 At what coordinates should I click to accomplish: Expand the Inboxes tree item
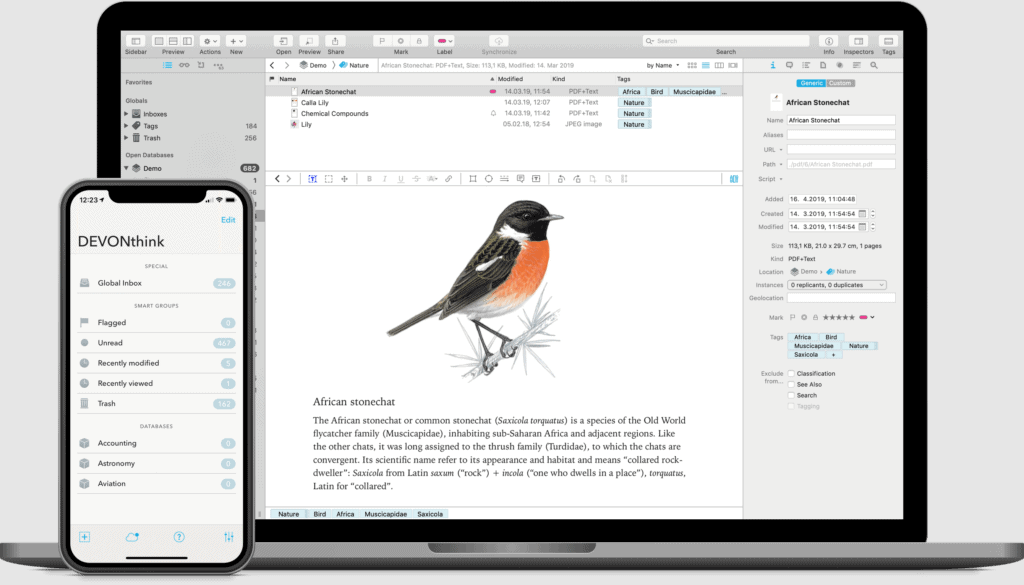(x=127, y=114)
